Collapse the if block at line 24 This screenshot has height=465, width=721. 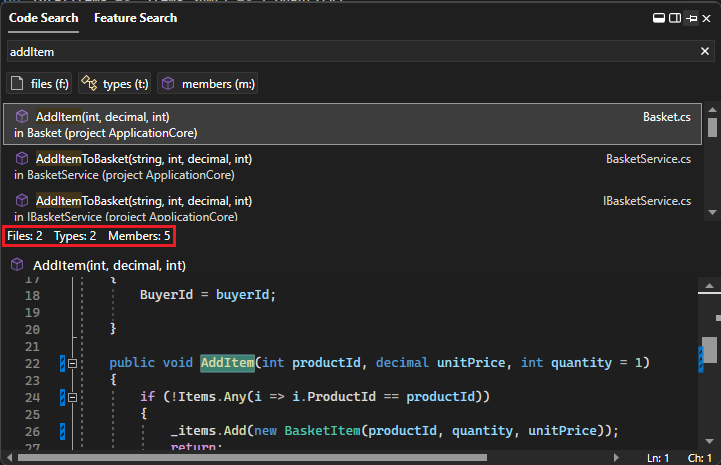pyautogui.click(x=72, y=397)
